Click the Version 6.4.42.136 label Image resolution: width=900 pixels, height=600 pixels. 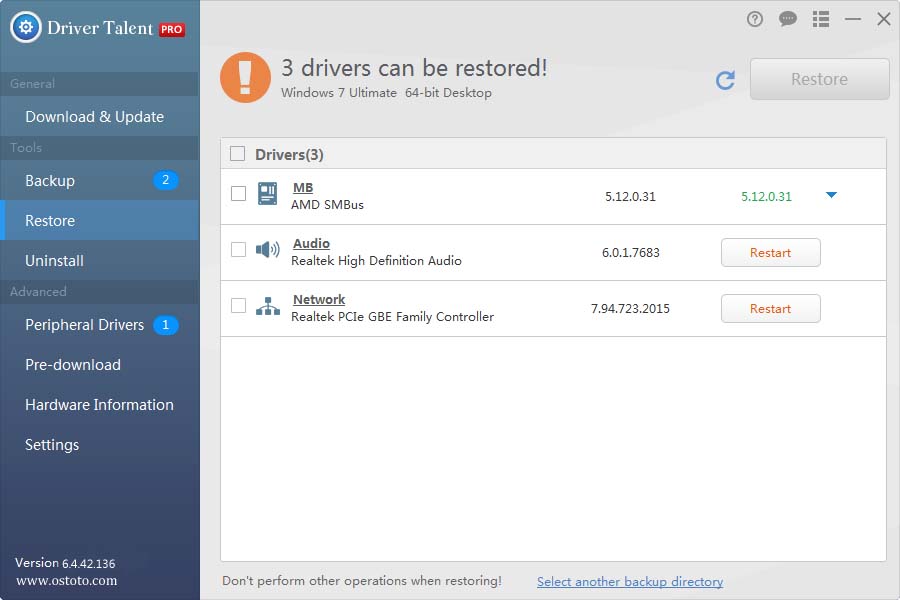tap(65, 563)
